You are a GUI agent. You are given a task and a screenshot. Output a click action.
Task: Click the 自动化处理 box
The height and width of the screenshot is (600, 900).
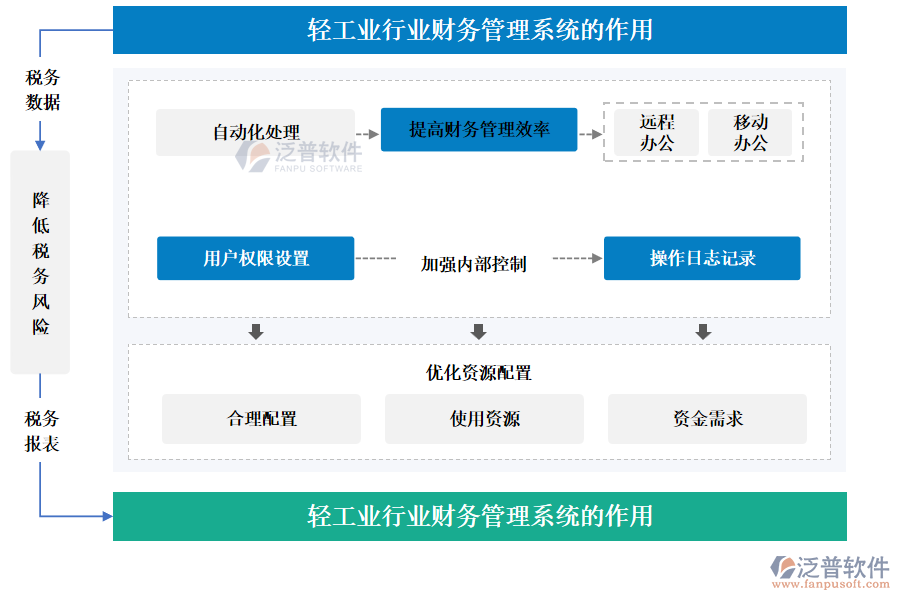255,132
